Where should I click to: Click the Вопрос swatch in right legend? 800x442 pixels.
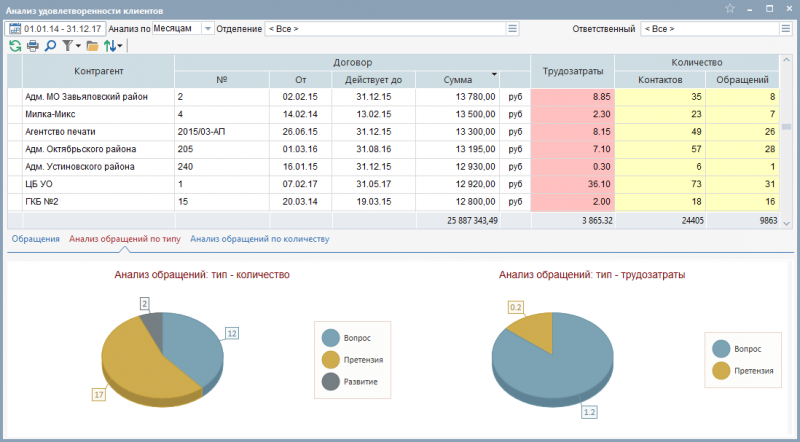721,349
